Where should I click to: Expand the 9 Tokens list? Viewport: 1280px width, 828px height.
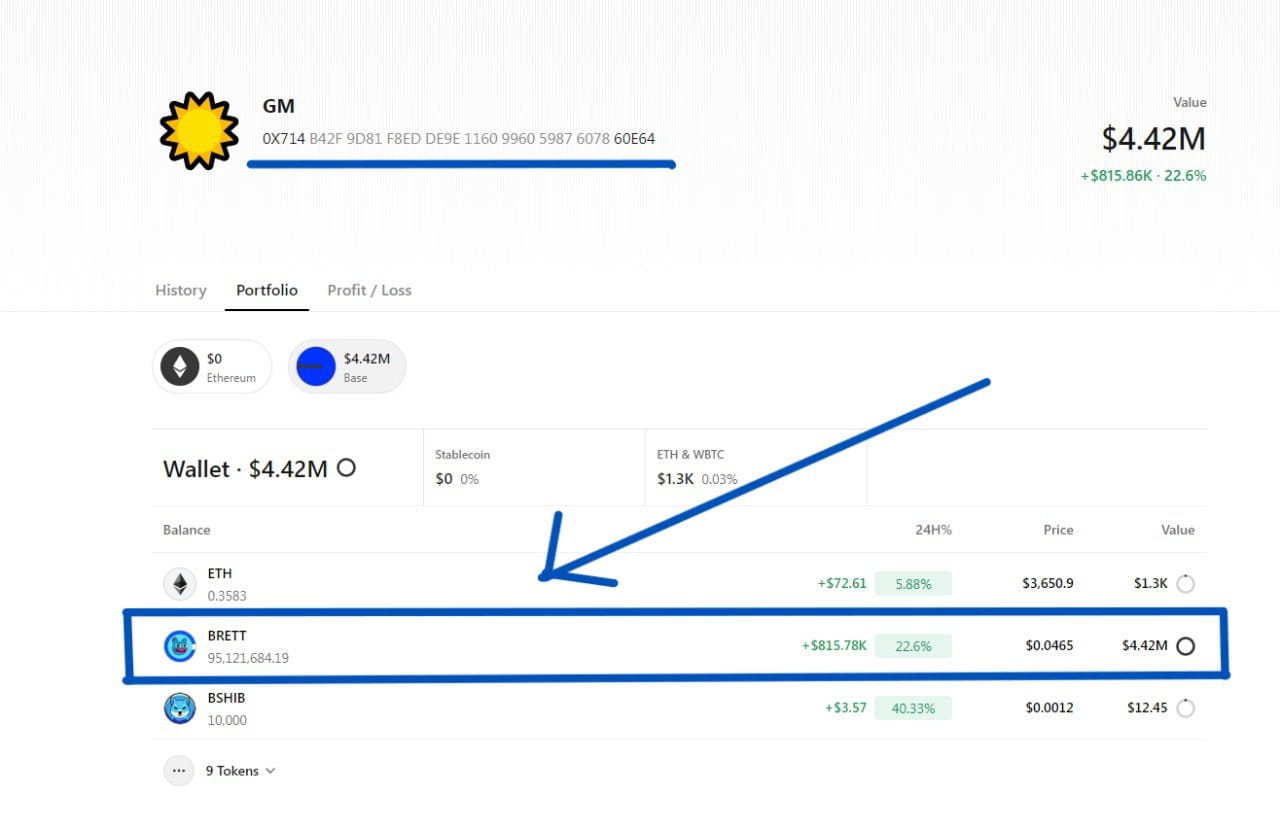(232, 770)
